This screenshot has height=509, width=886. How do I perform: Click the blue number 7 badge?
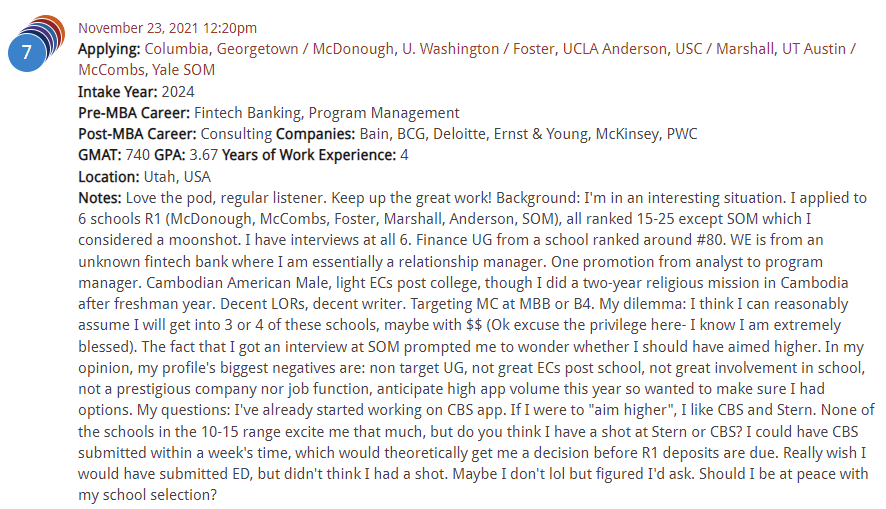(x=27, y=53)
